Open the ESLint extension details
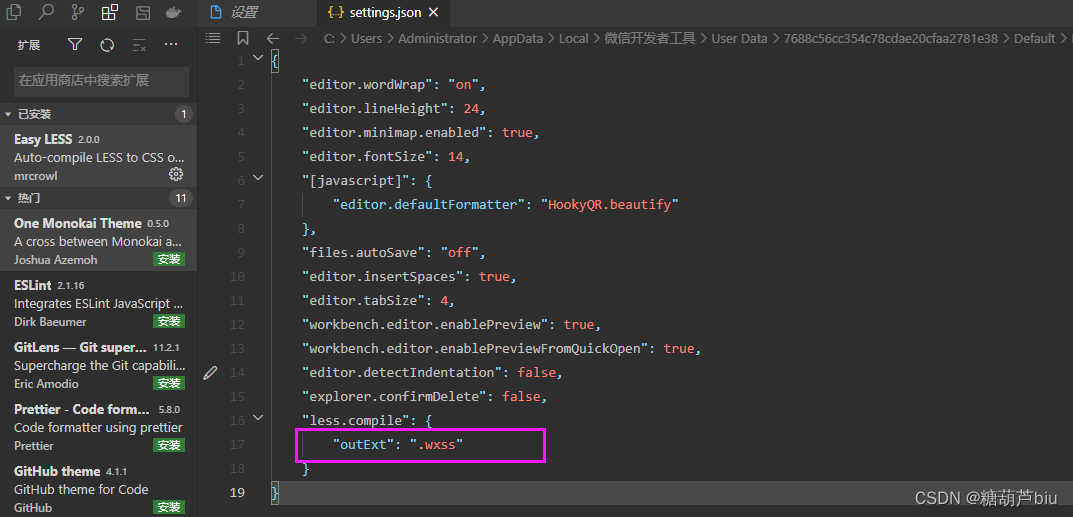Image resolution: width=1073 pixels, height=517 pixels. tap(99, 303)
